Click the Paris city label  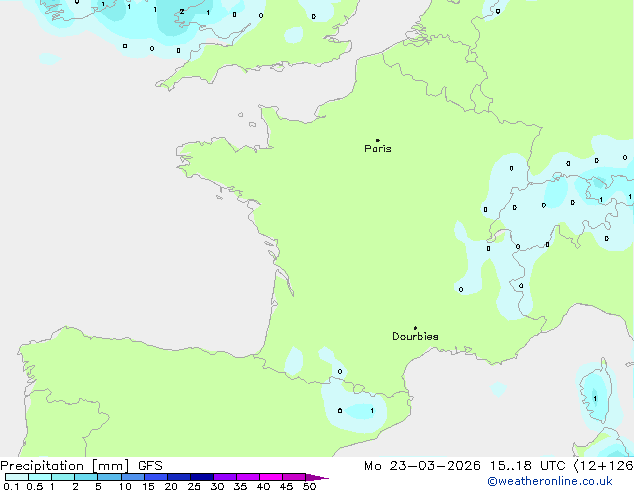point(378,149)
